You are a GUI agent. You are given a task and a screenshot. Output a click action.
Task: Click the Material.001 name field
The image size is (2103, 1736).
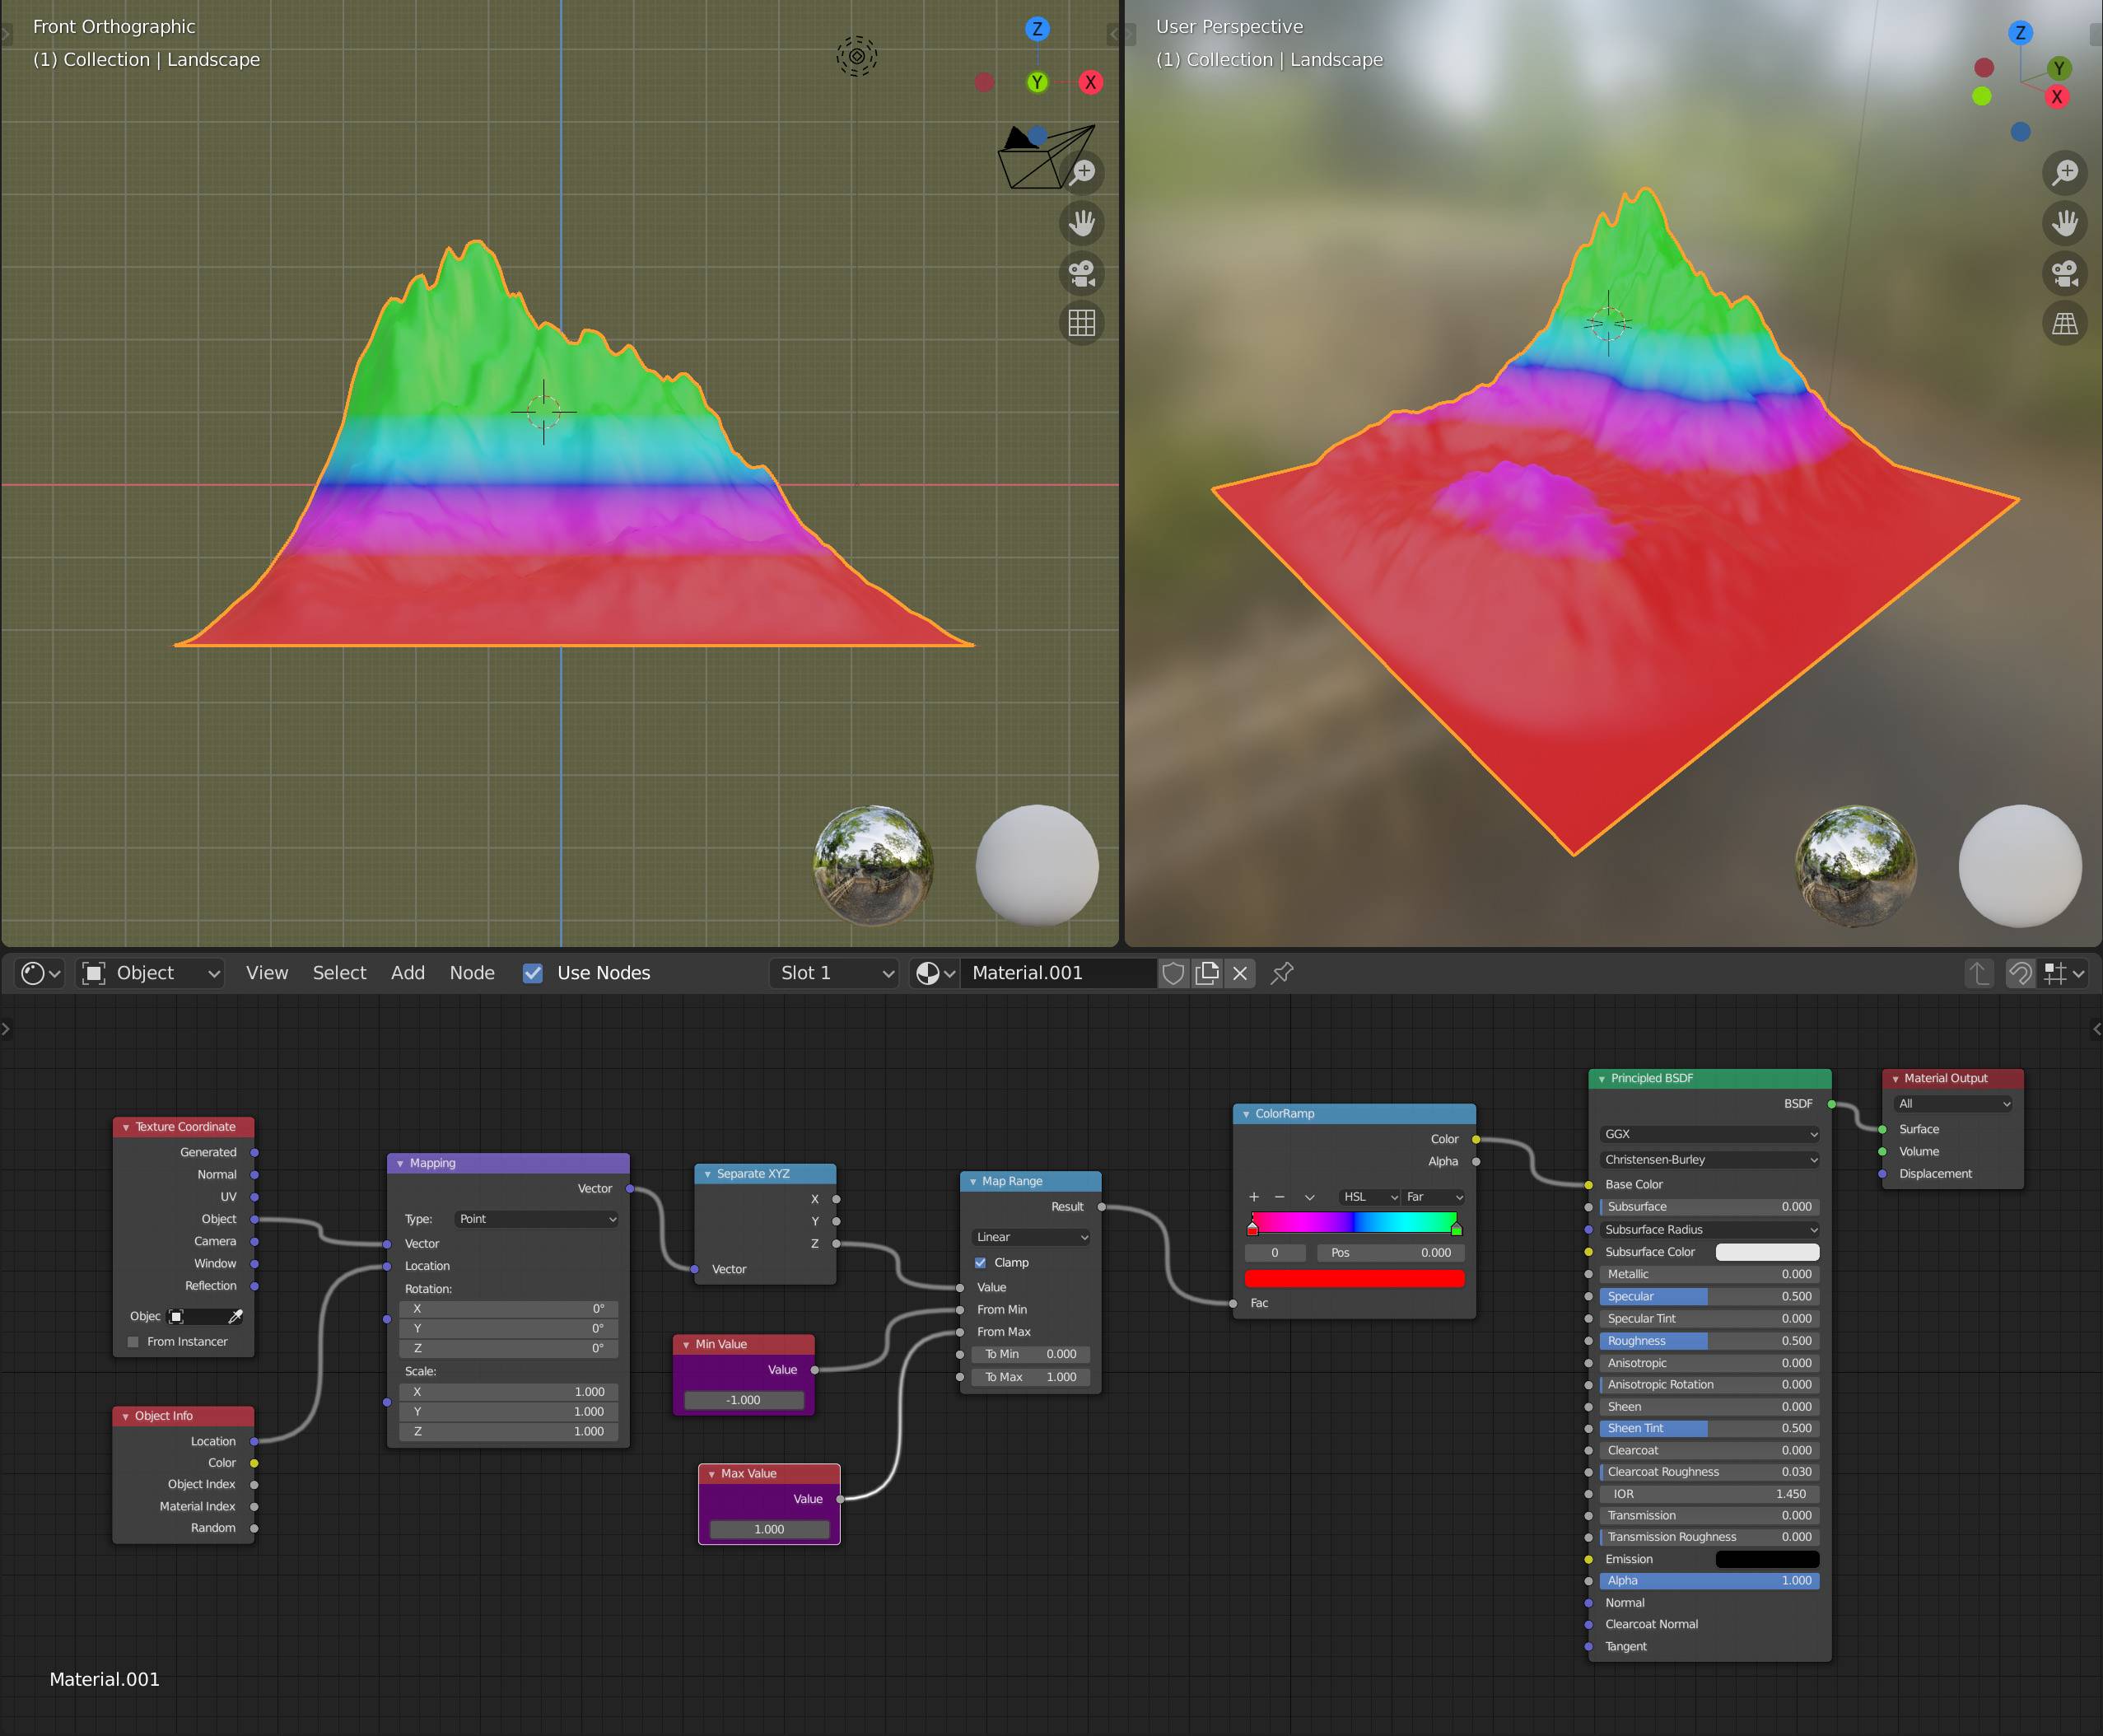point(1058,973)
